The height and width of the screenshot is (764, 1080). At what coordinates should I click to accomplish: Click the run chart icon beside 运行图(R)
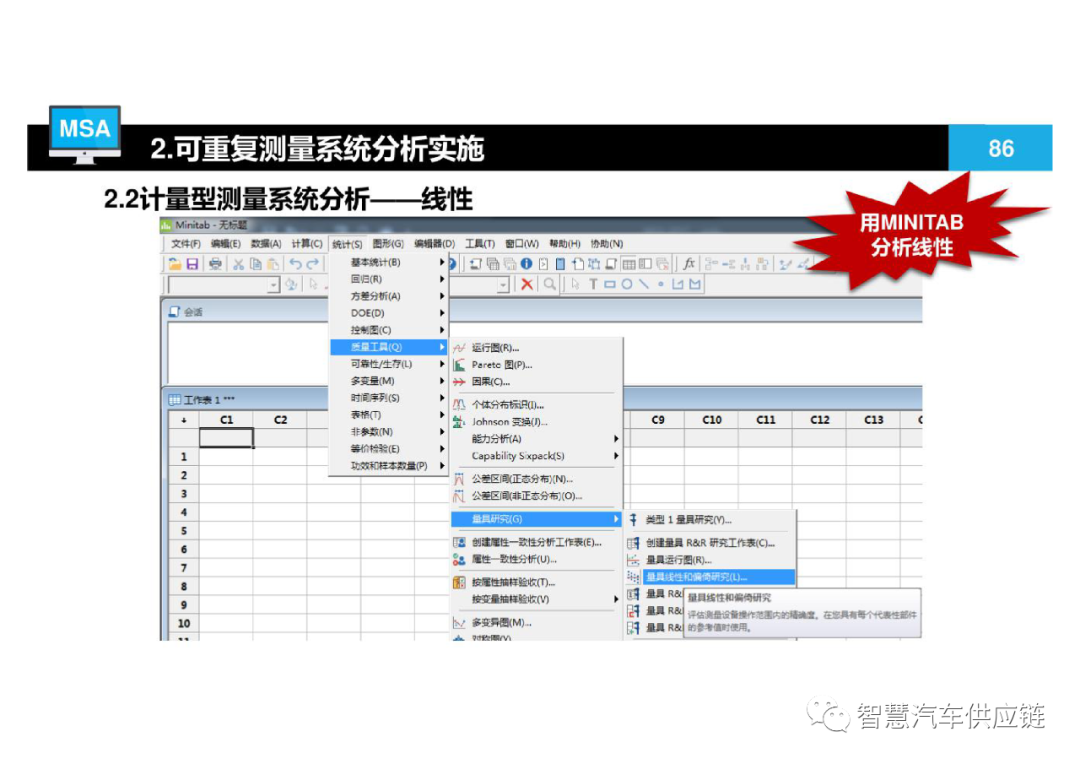pos(459,348)
